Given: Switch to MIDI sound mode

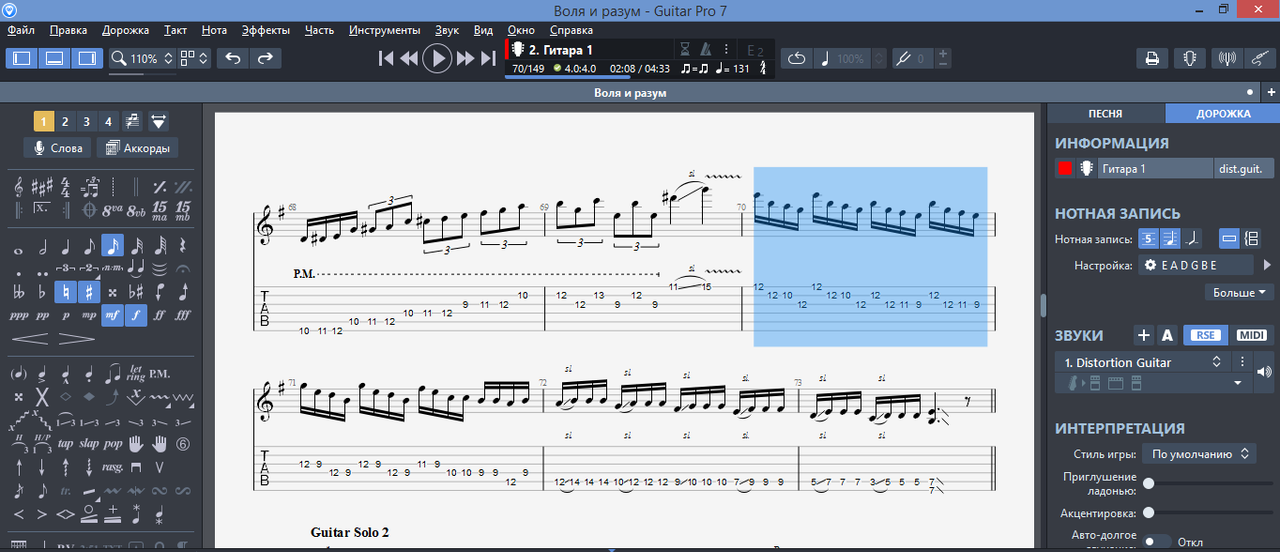Looking at the screenshot, I should [1251, 335].
